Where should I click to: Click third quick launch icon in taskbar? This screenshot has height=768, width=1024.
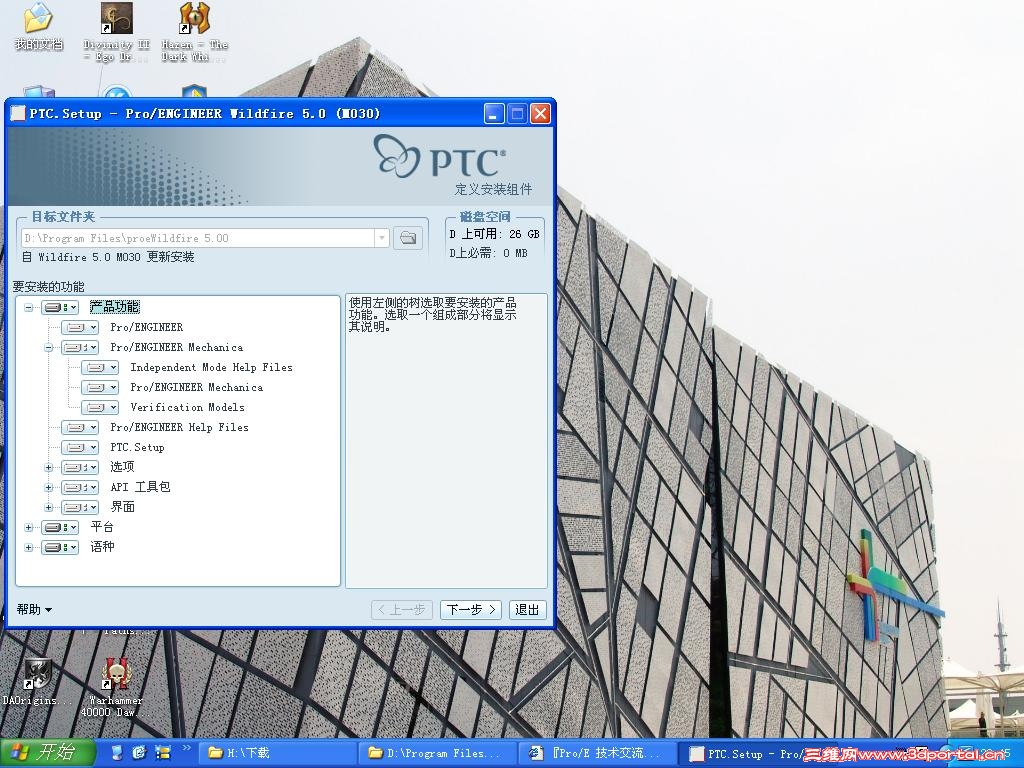tap(162, 753)
